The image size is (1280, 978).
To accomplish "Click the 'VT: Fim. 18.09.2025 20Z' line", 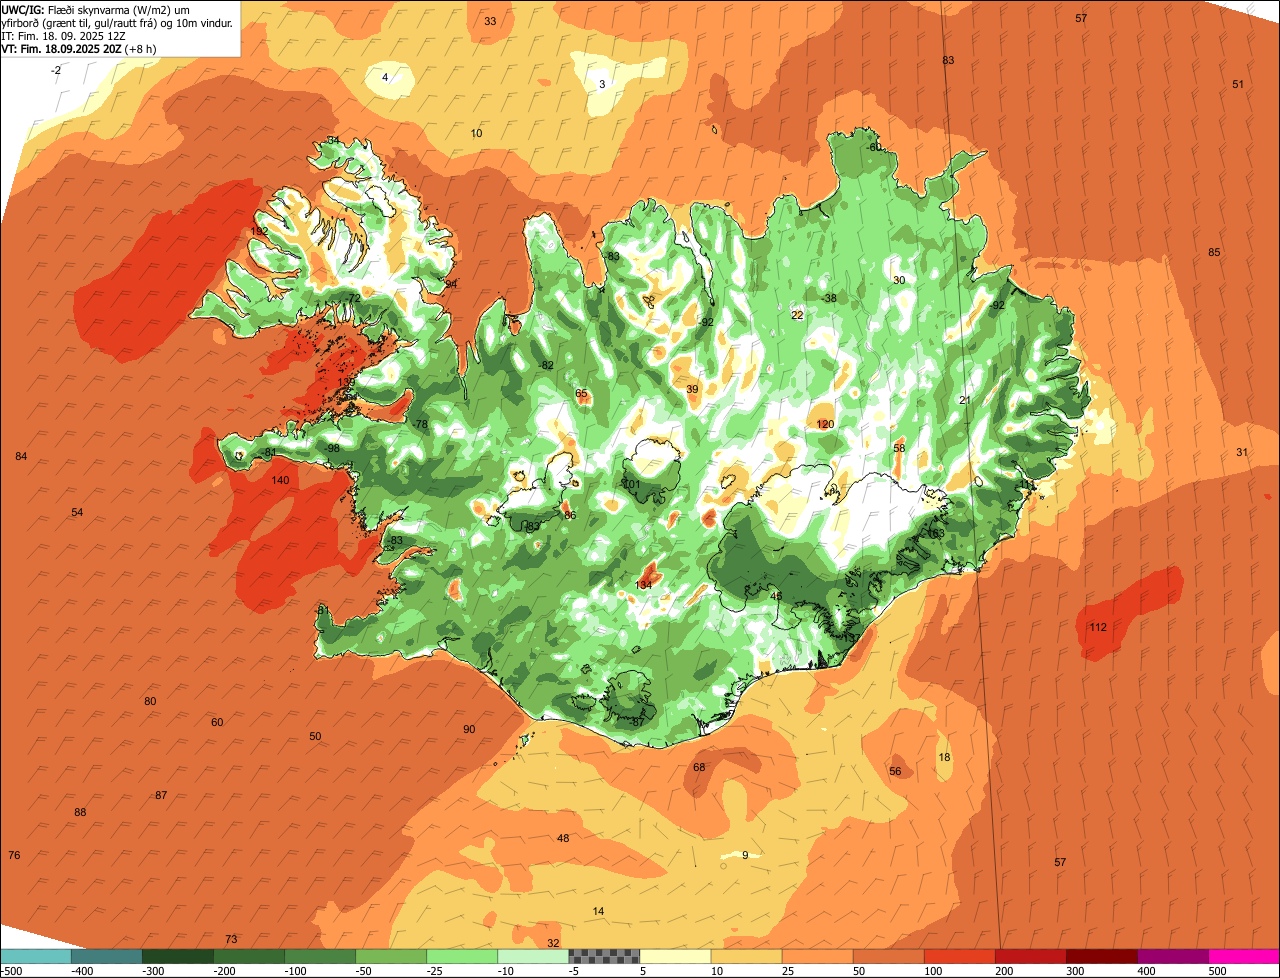I will (x=79, y=49).
